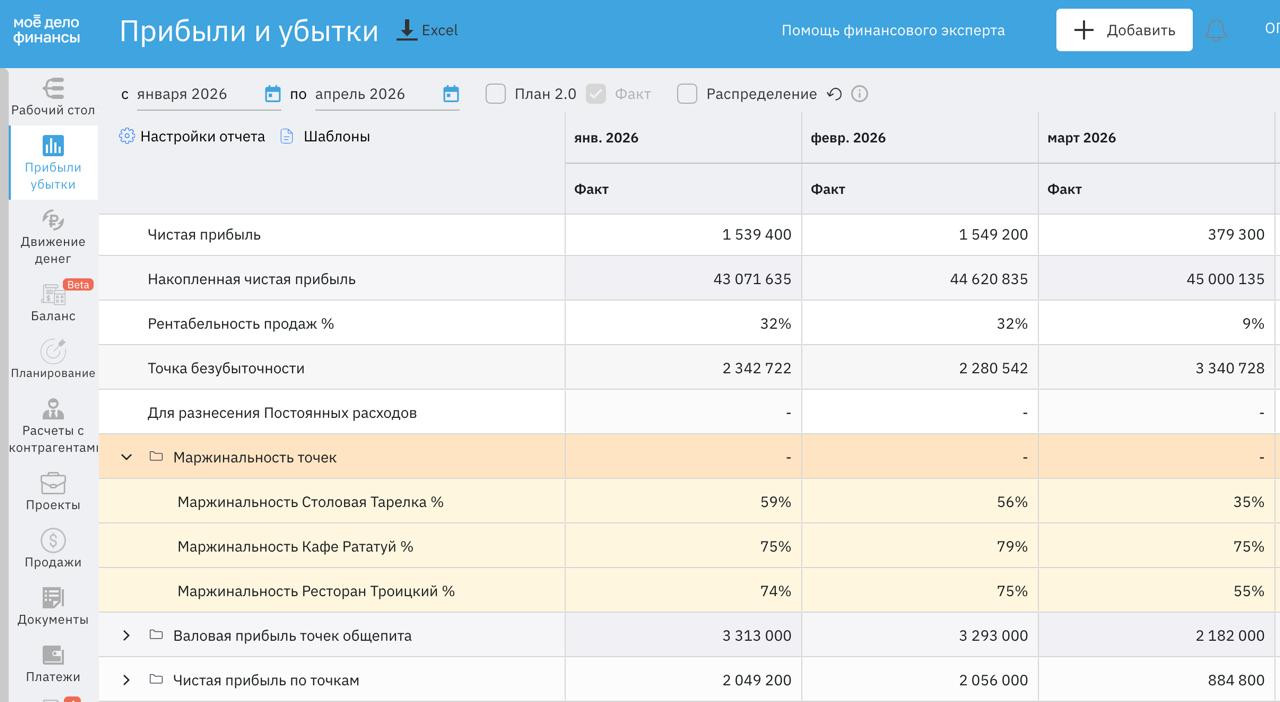Open Расчеты с контрагентами
1280x702 pixels.
(x=53, y=425)
